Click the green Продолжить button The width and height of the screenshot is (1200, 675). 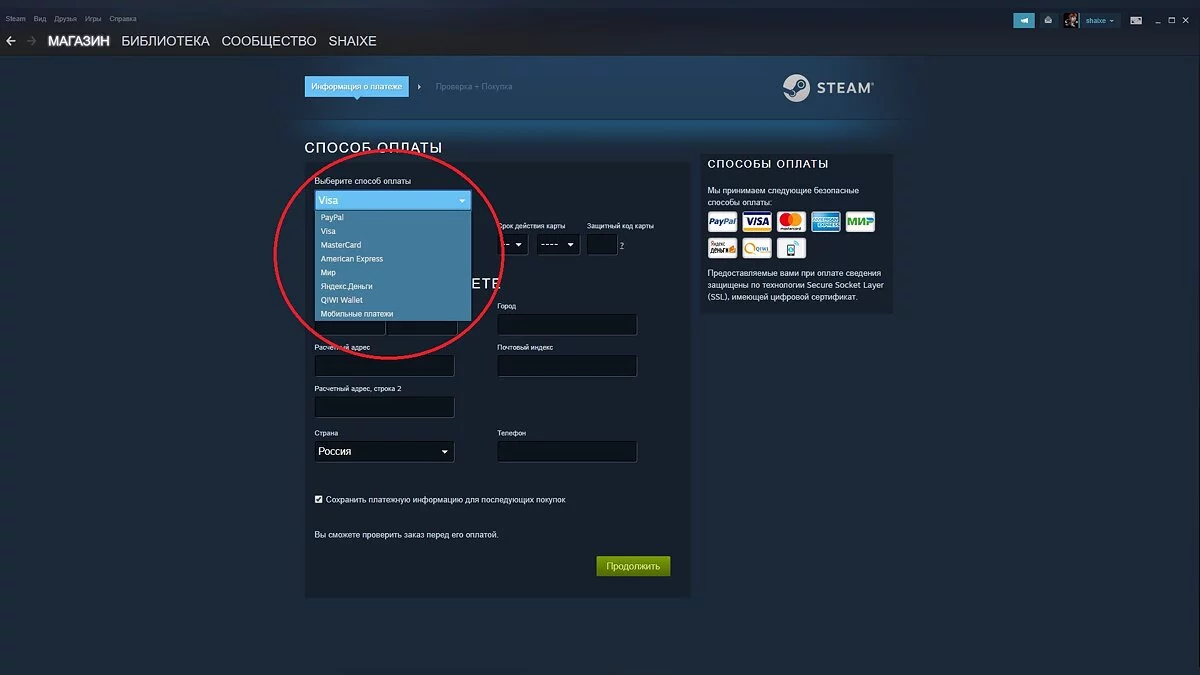(x=633, y=566)
